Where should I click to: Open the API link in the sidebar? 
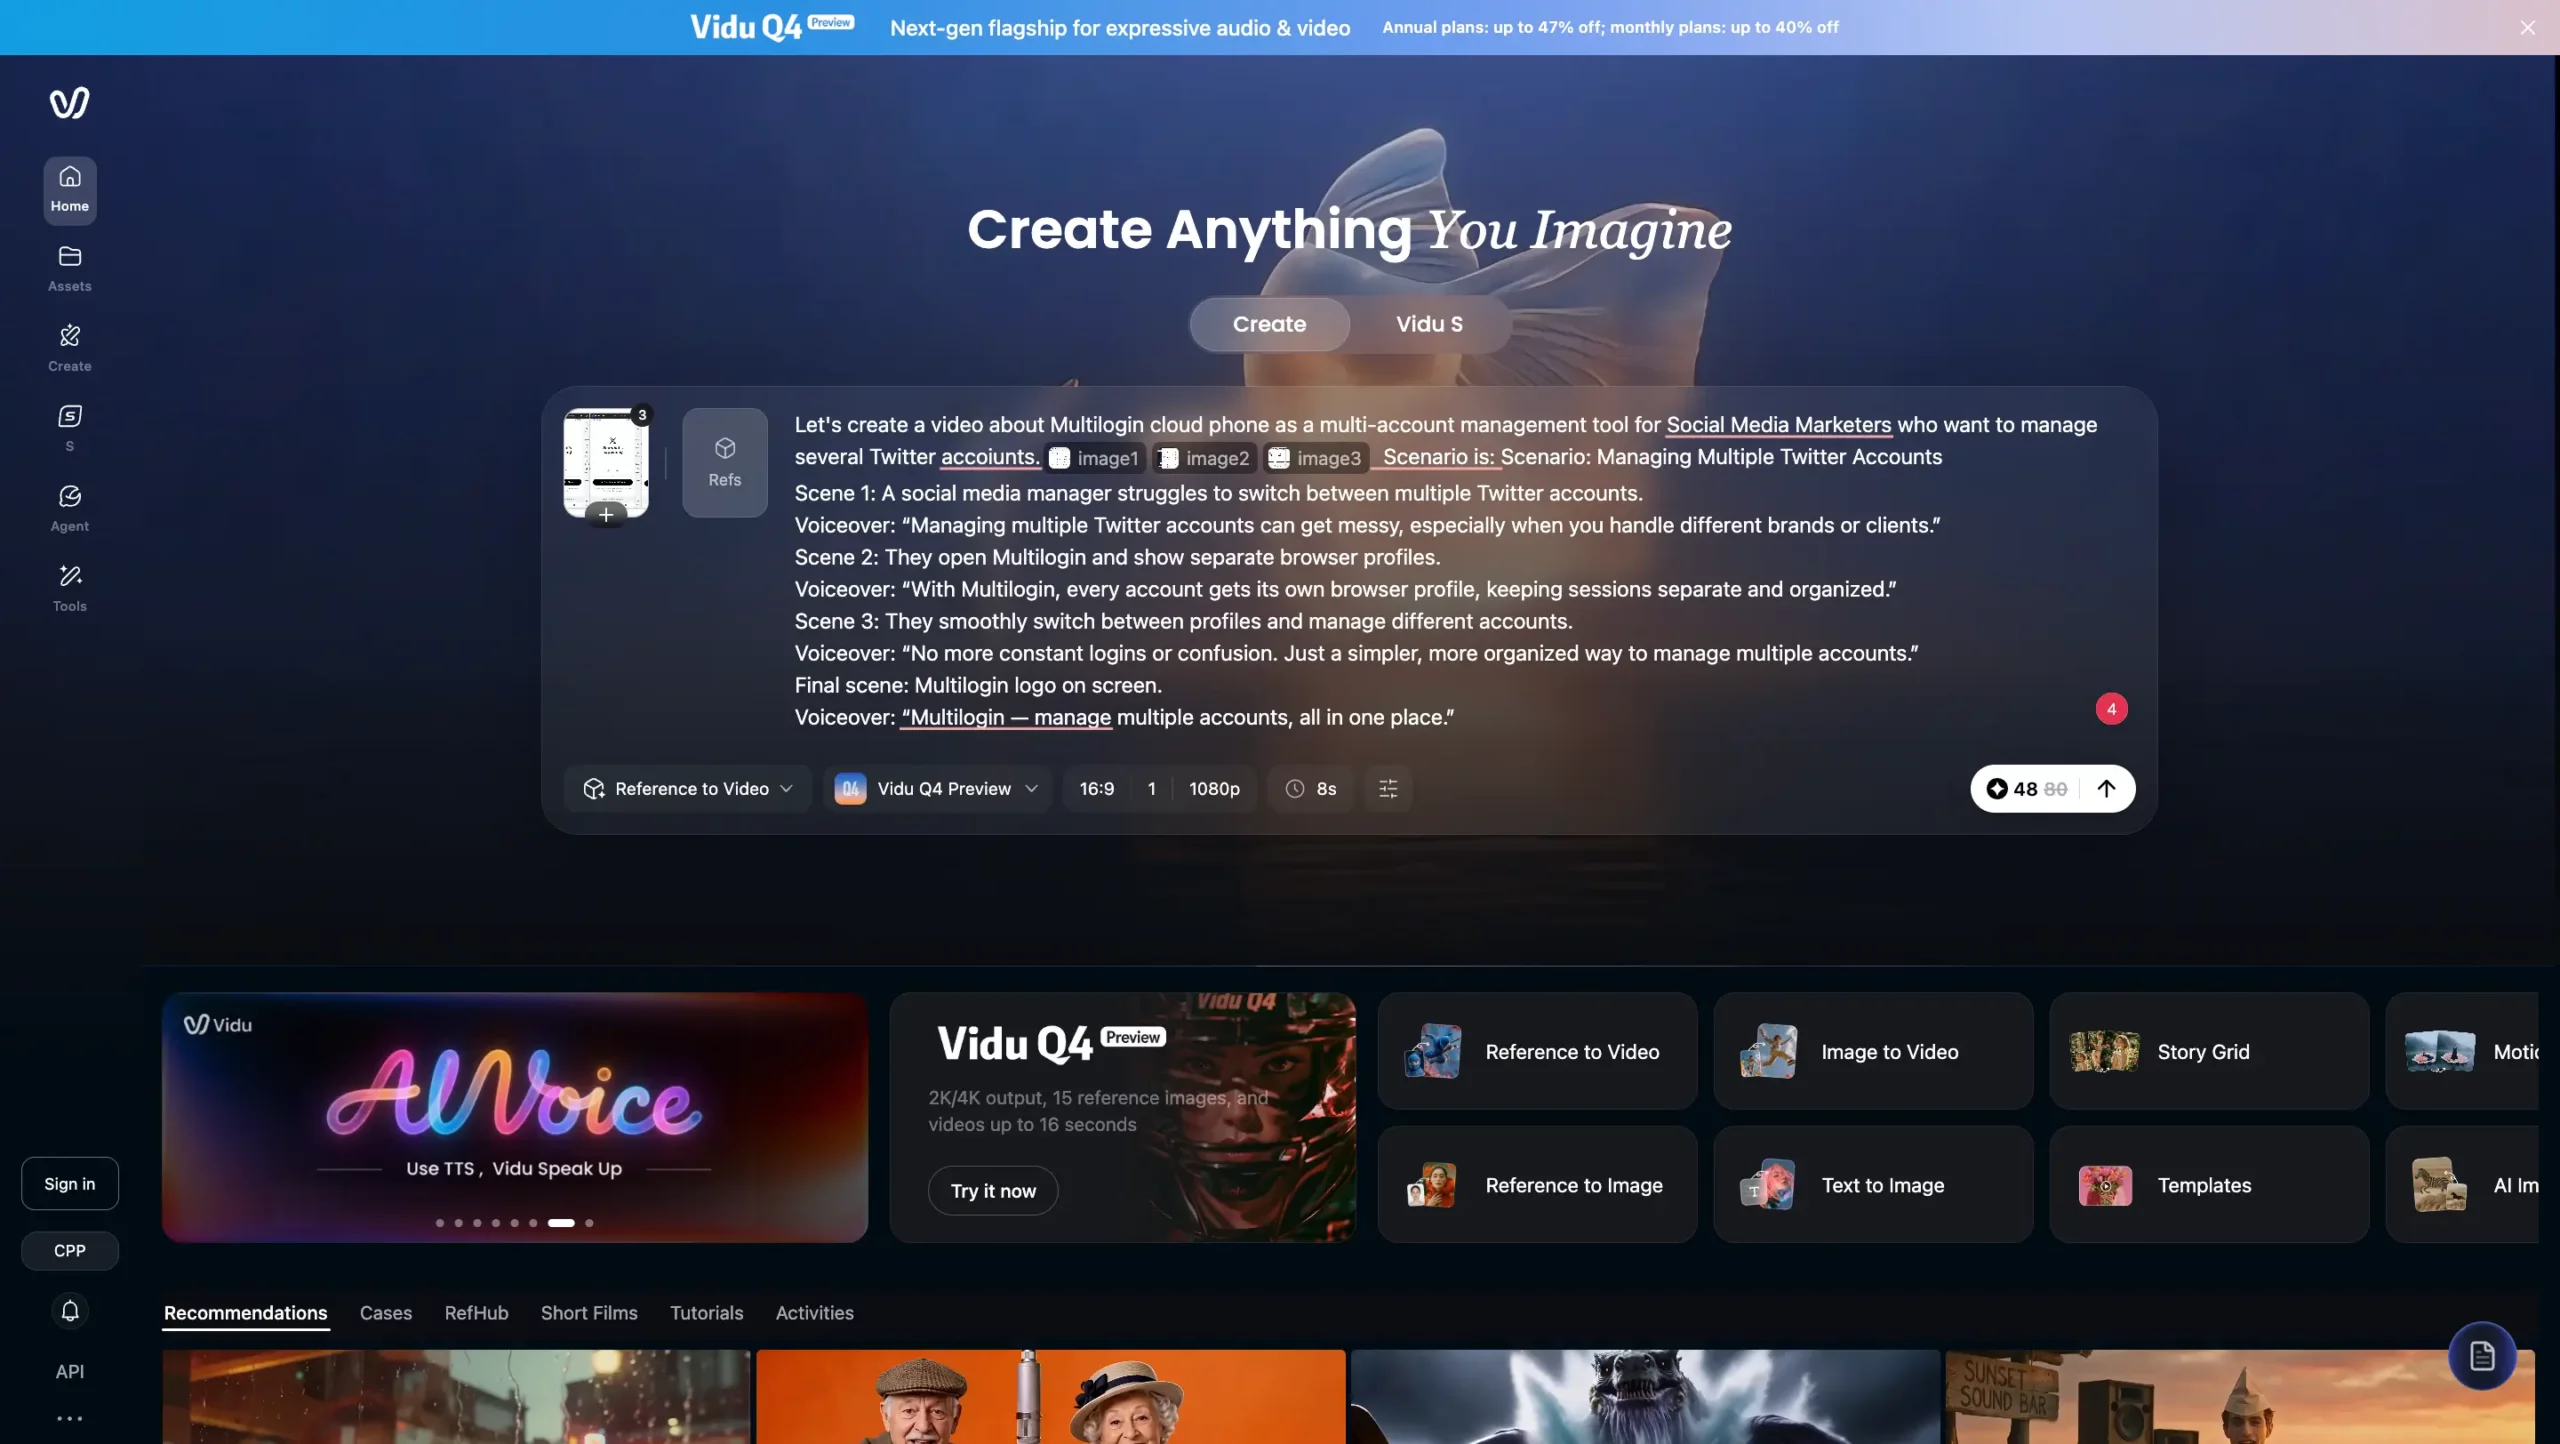point(69,1372)
